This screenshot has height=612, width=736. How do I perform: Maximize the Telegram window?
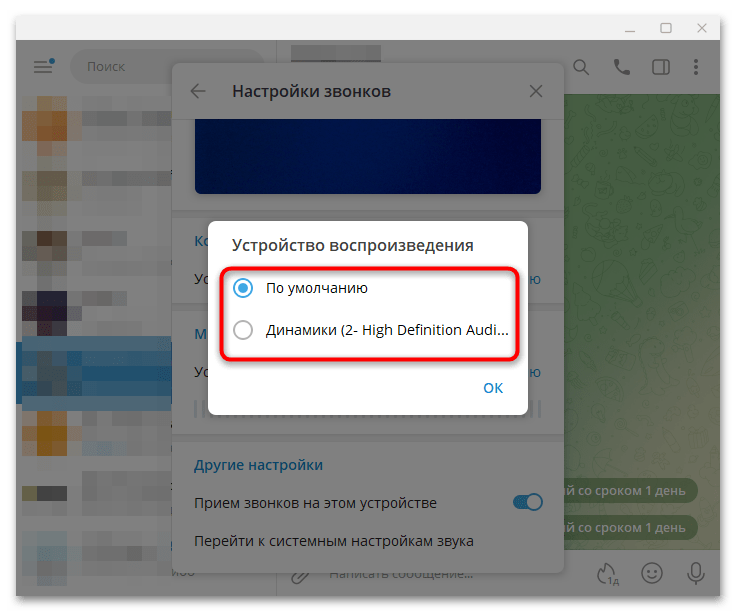[x=666, y=28]
